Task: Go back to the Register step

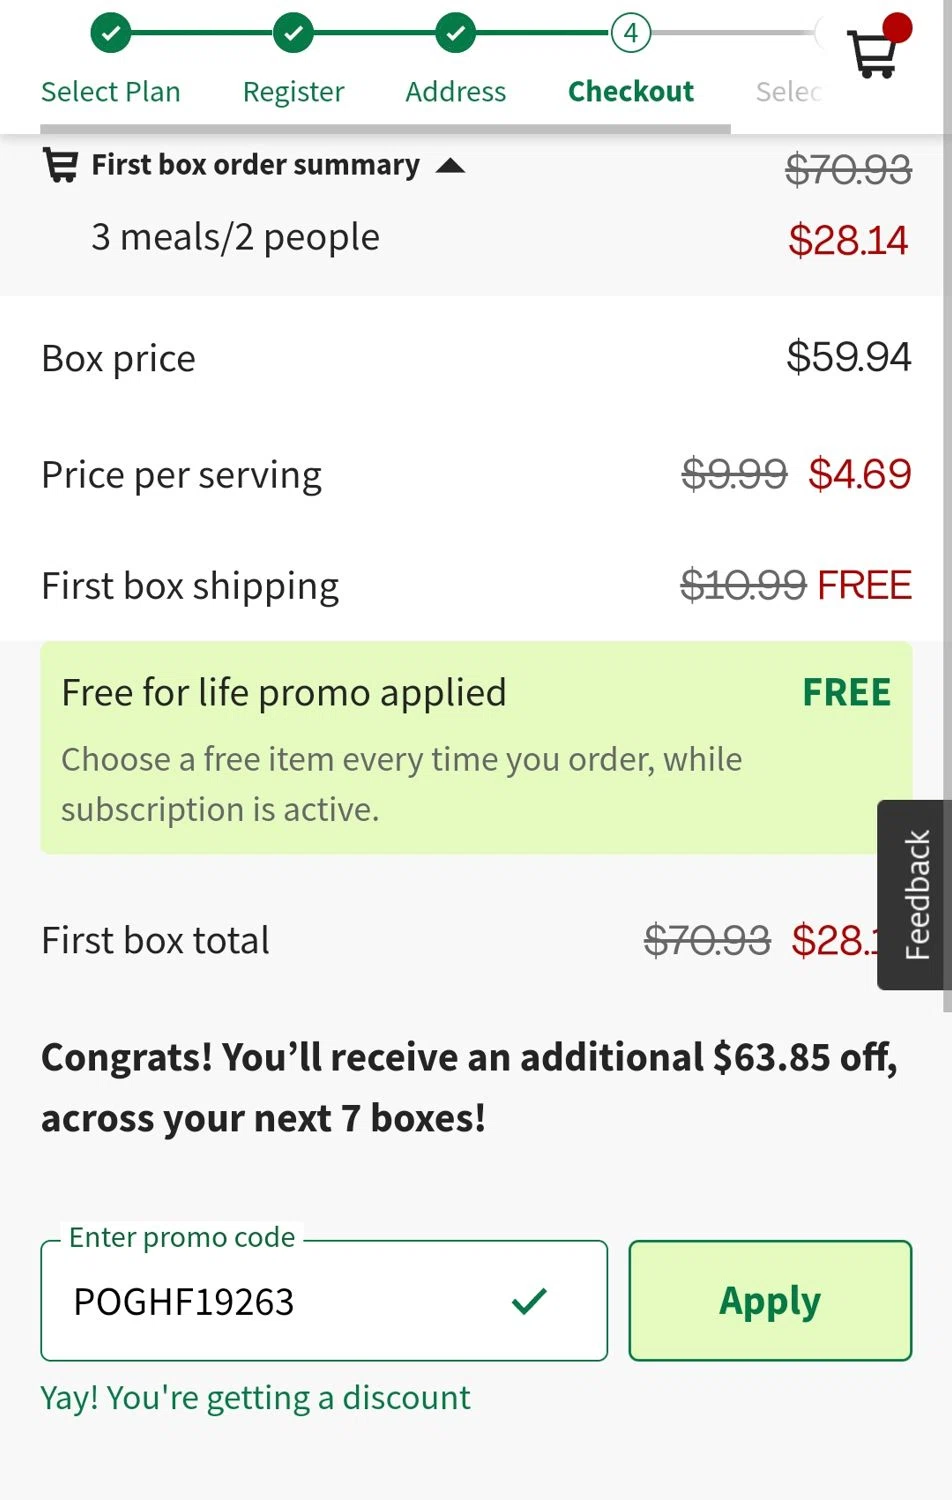Action: click(293, 92)
